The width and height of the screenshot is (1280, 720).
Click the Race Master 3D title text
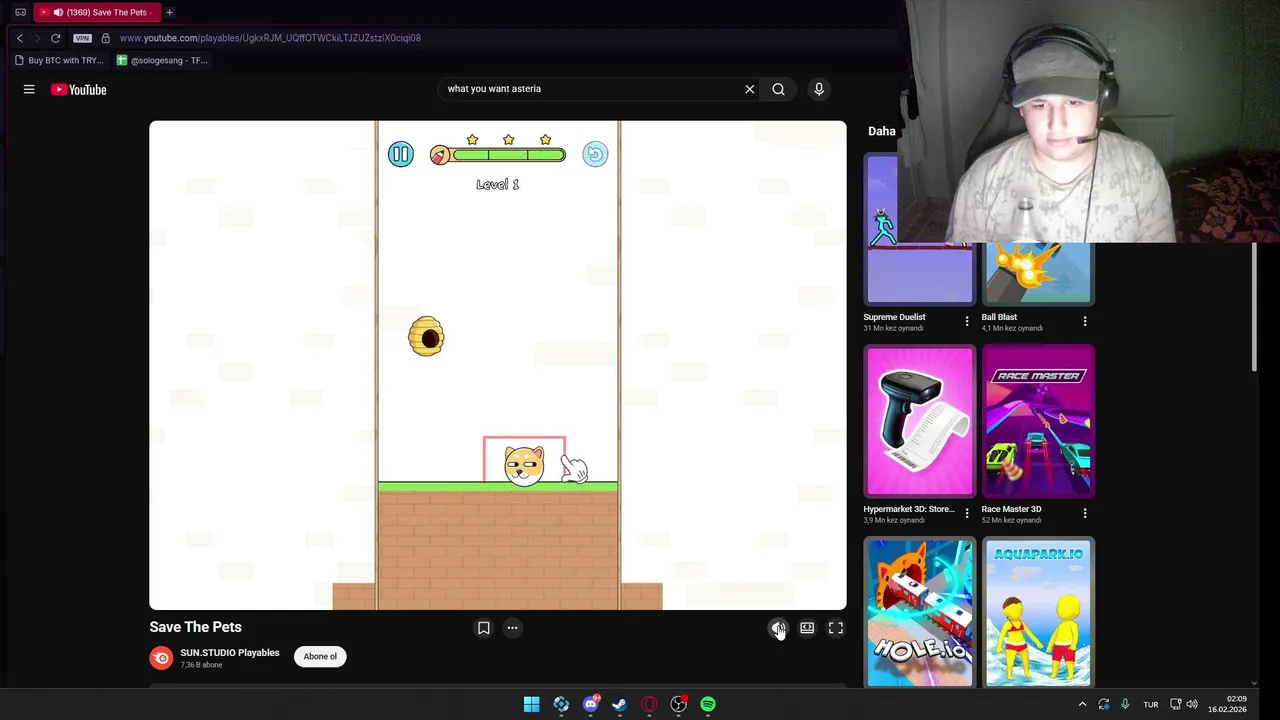click(1011, 509)
